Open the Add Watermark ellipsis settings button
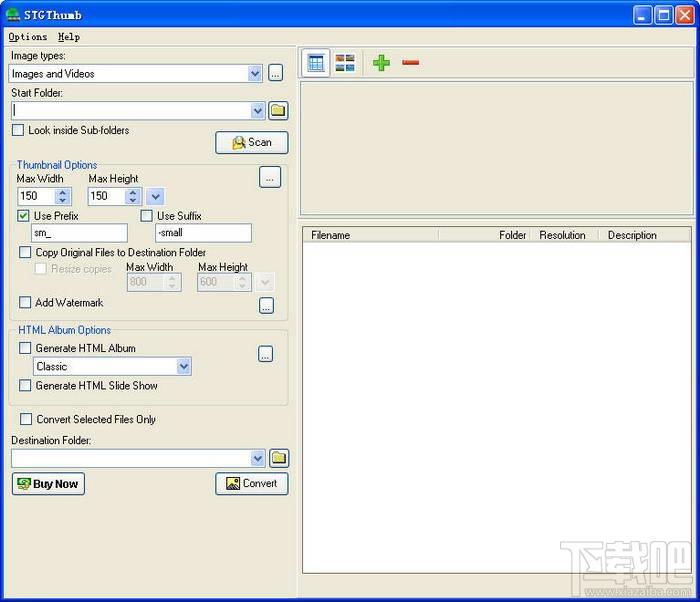This screenshot has width=700, height=602. pyautogui.click(x=267, y=305)
